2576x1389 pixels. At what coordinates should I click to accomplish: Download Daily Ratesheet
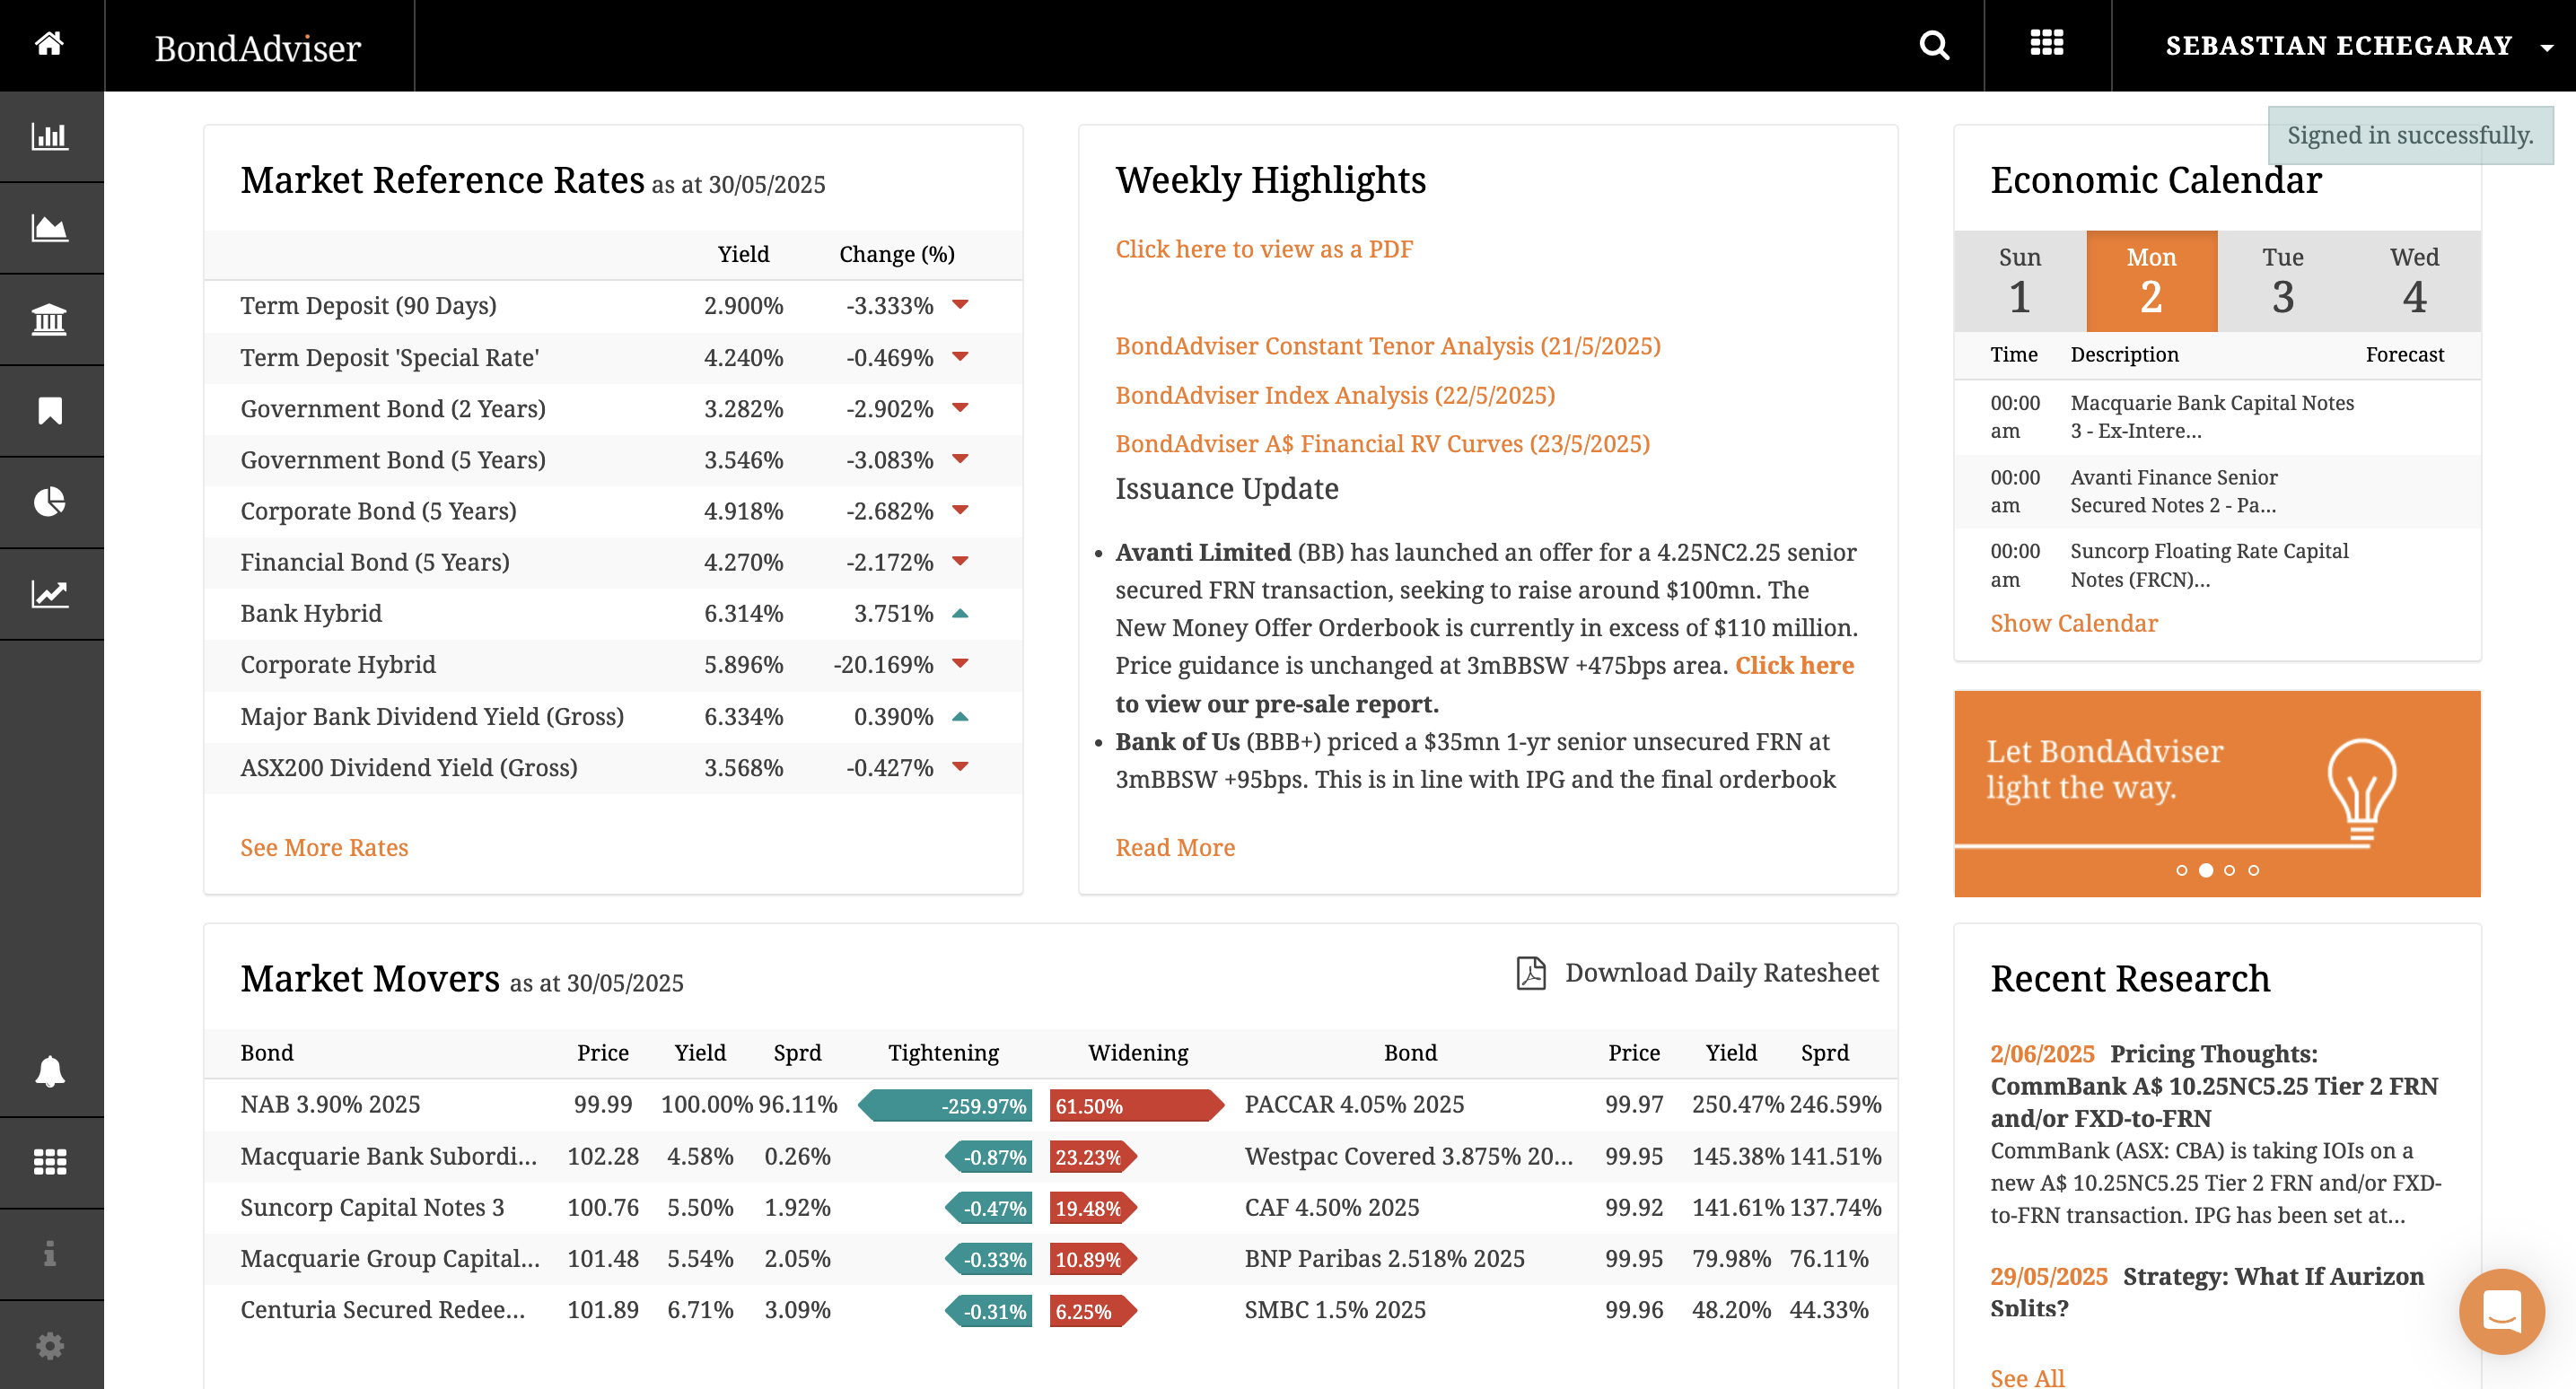(1721, 972)
